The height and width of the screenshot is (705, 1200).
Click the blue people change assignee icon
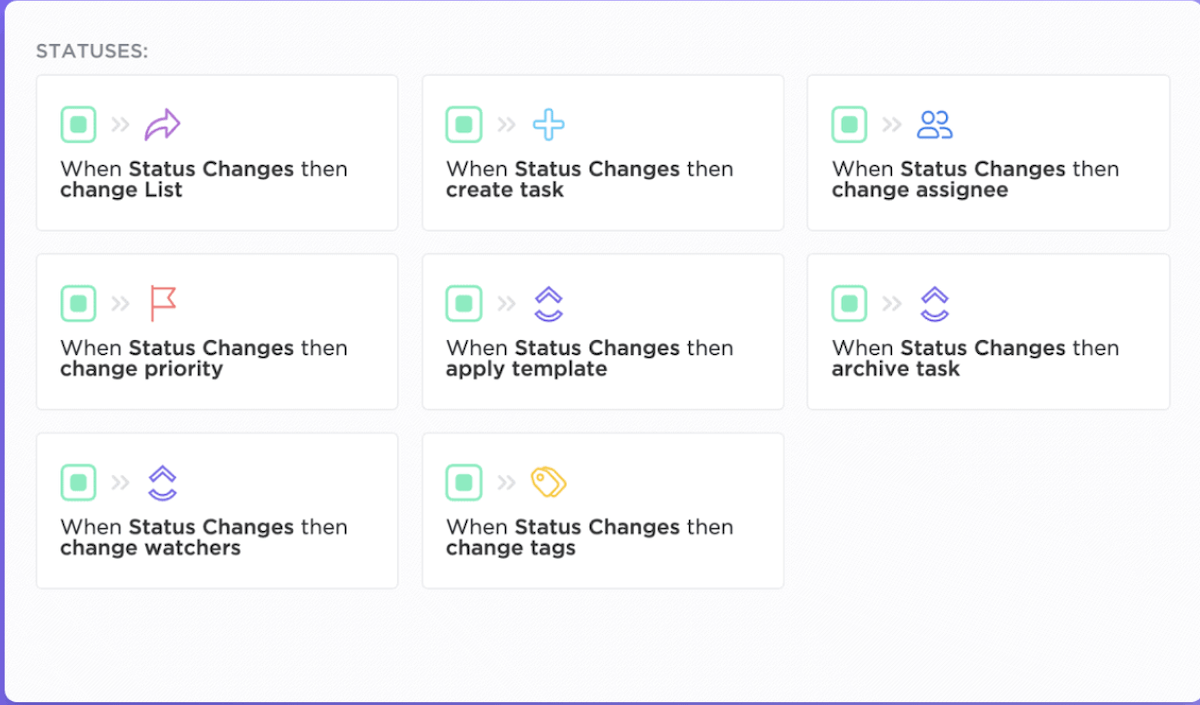pyautogui.click(x=934, y=125)
